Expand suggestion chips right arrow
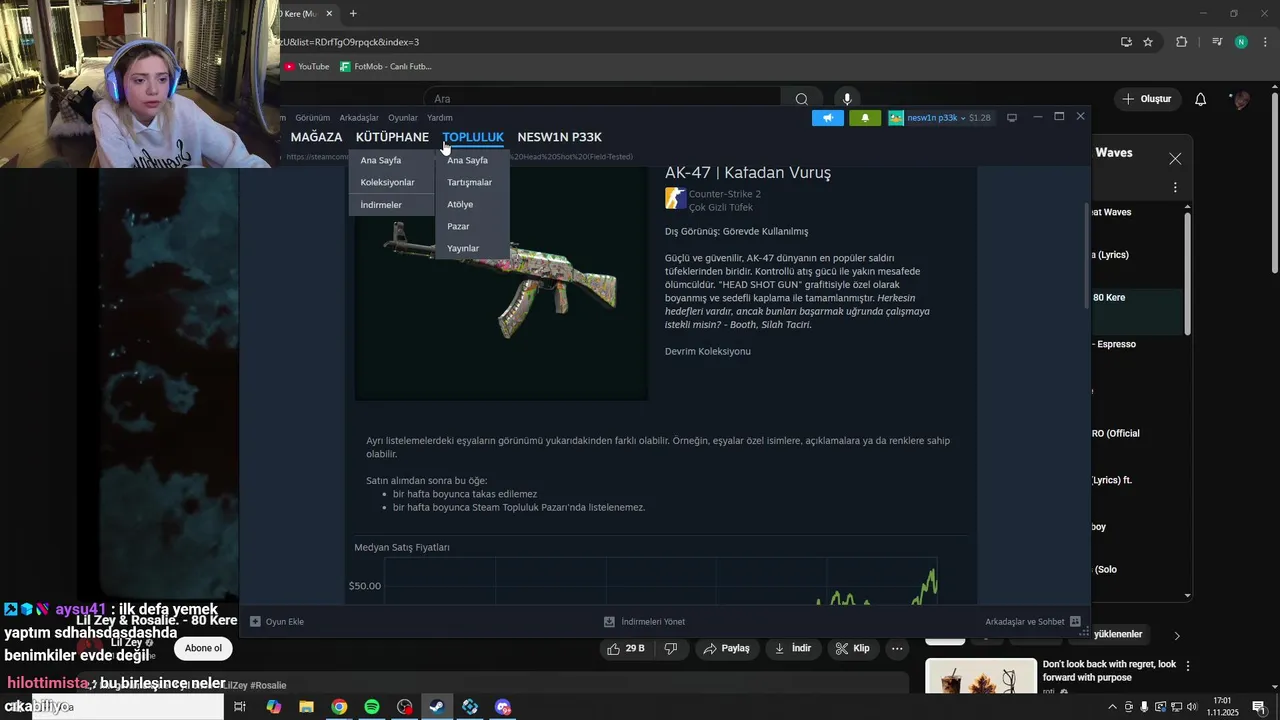 tap(1177, 635)
